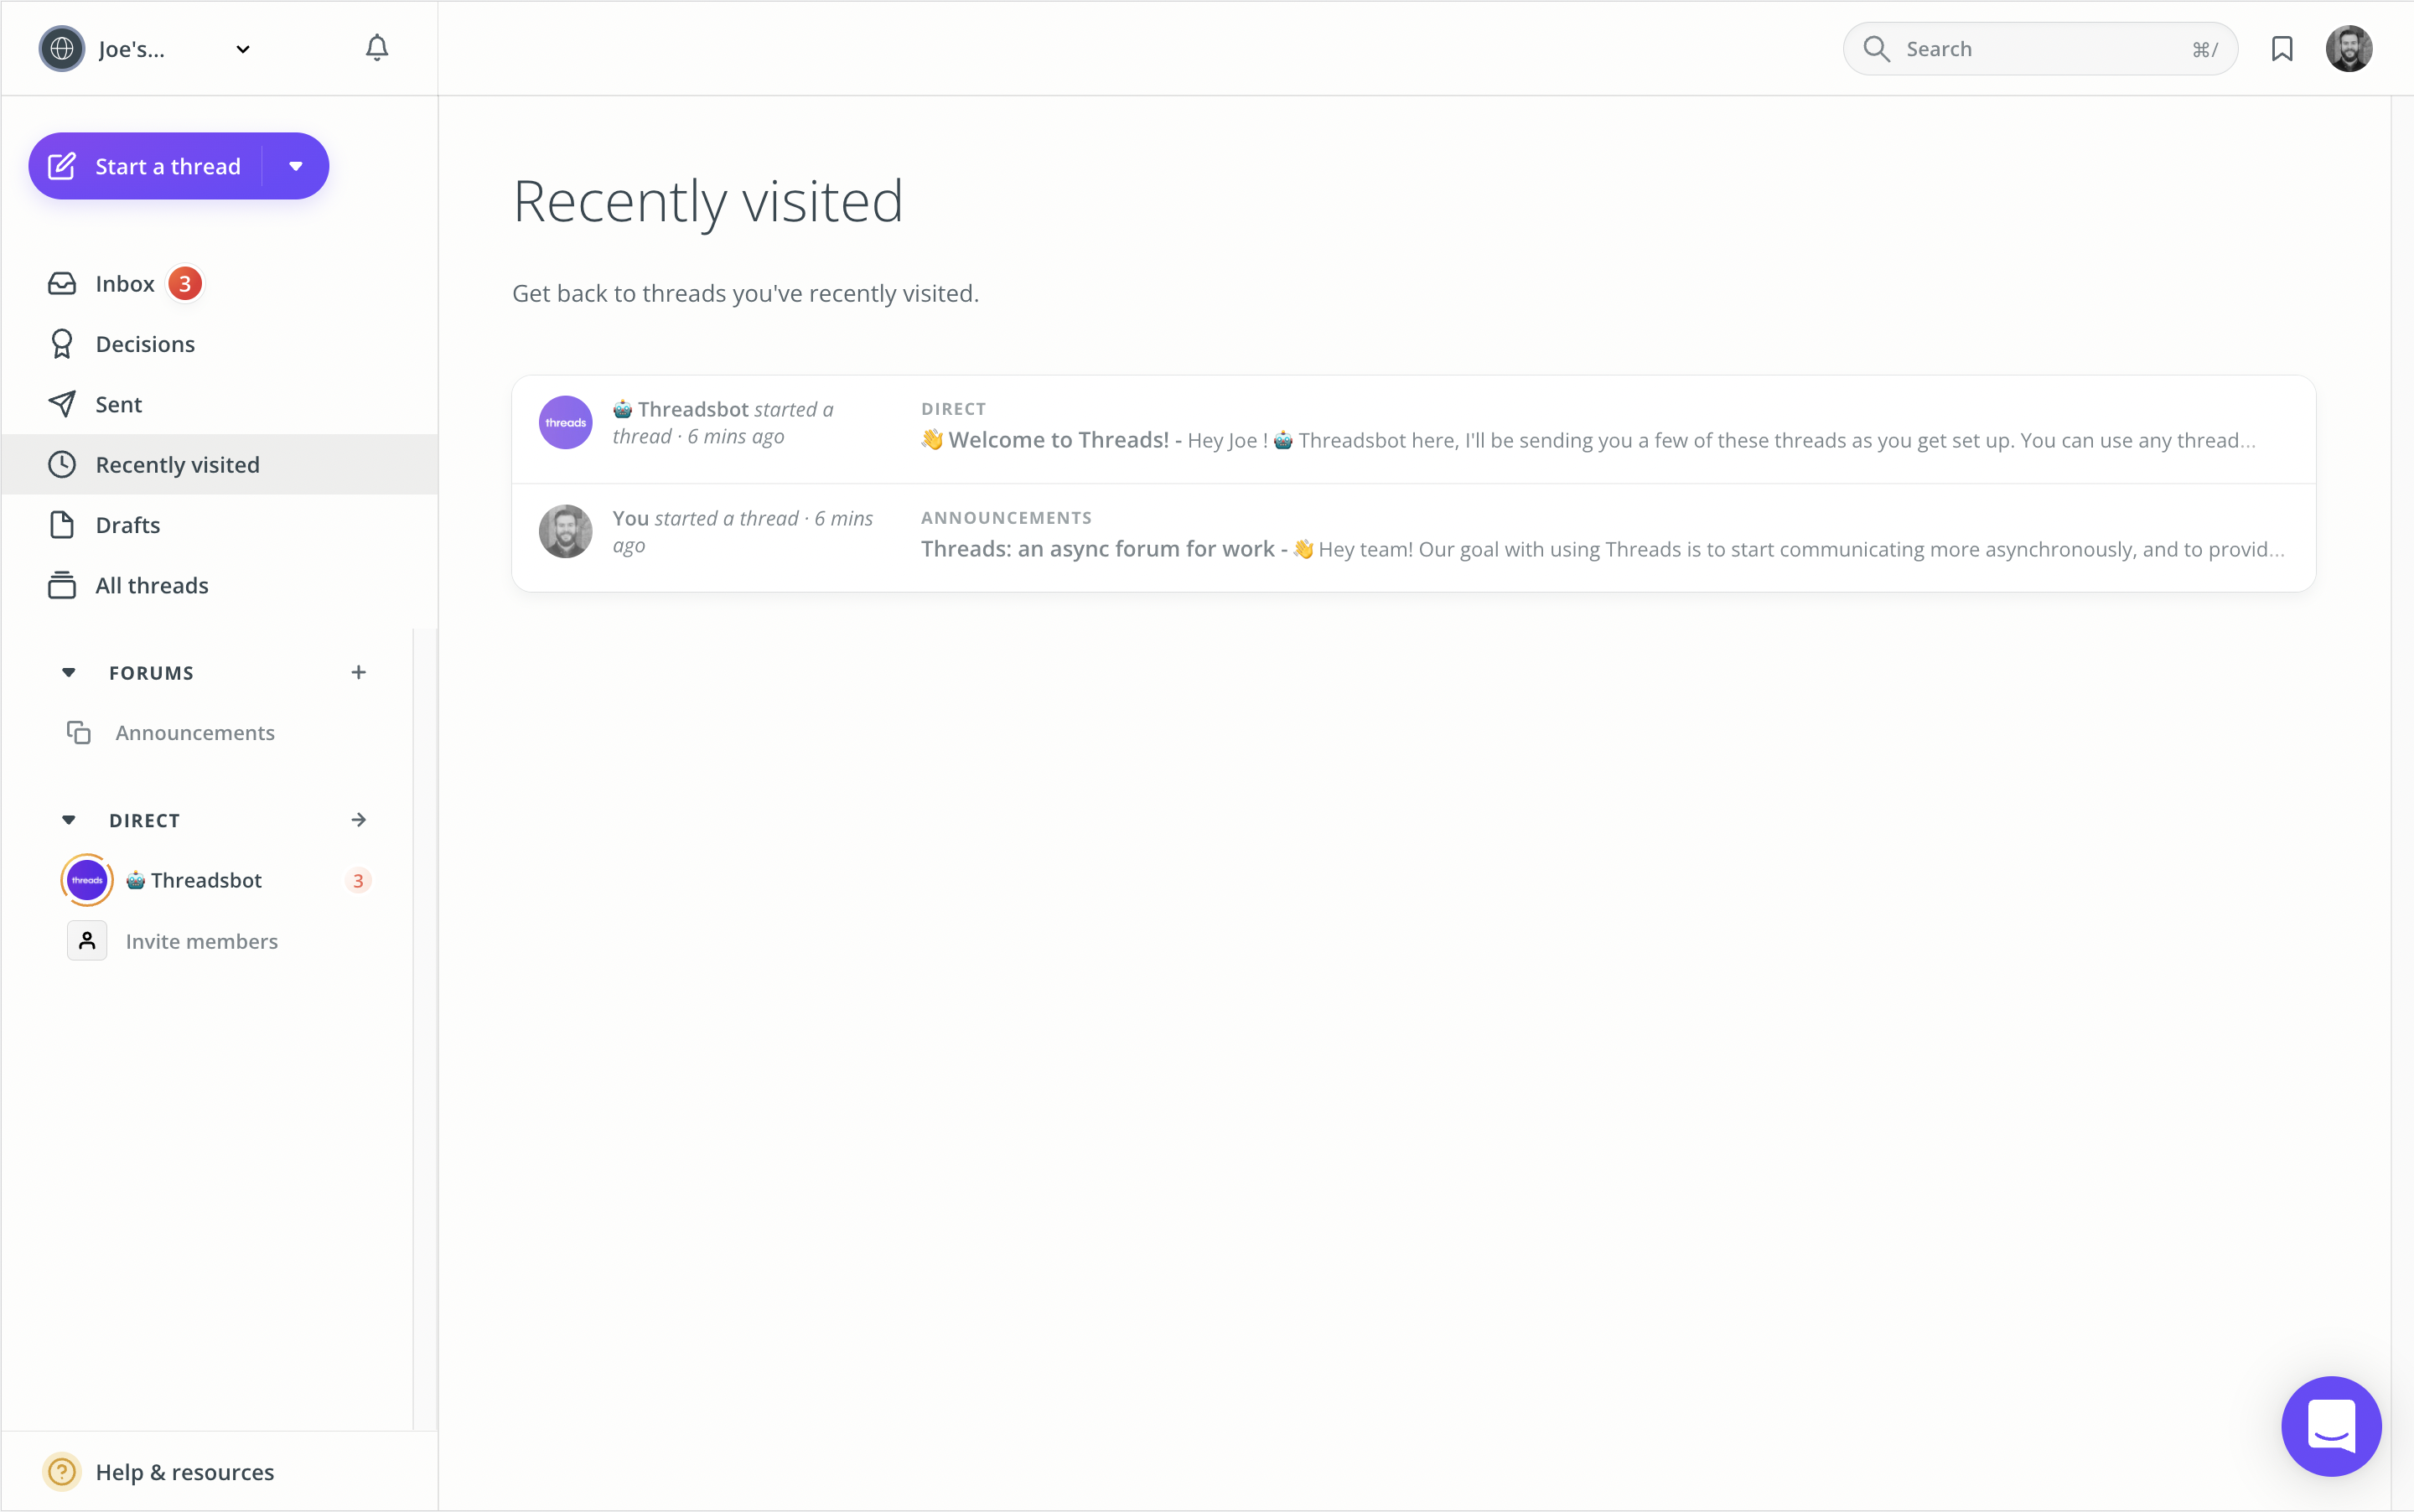Viewport: 2414px width, 1512px height.
Task: Open the Inbox
Action: [x=125, y=284]
